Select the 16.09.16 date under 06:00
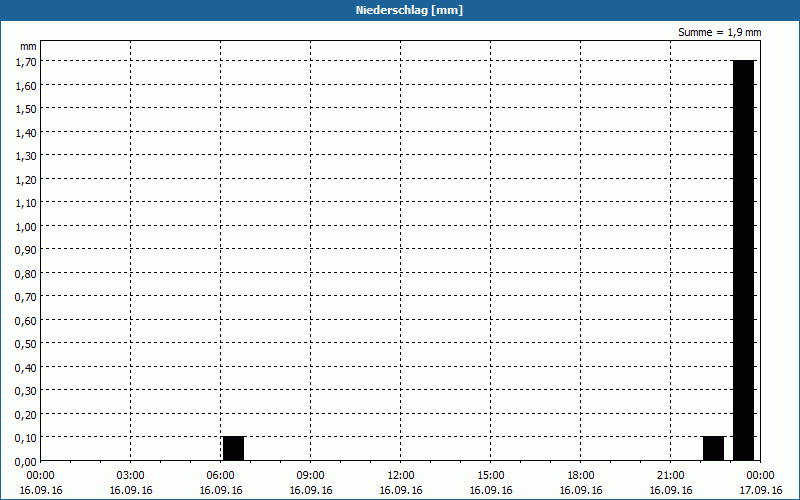Image resolution: width=800 pixels, height=500 pixels. (x=220, y=490)
